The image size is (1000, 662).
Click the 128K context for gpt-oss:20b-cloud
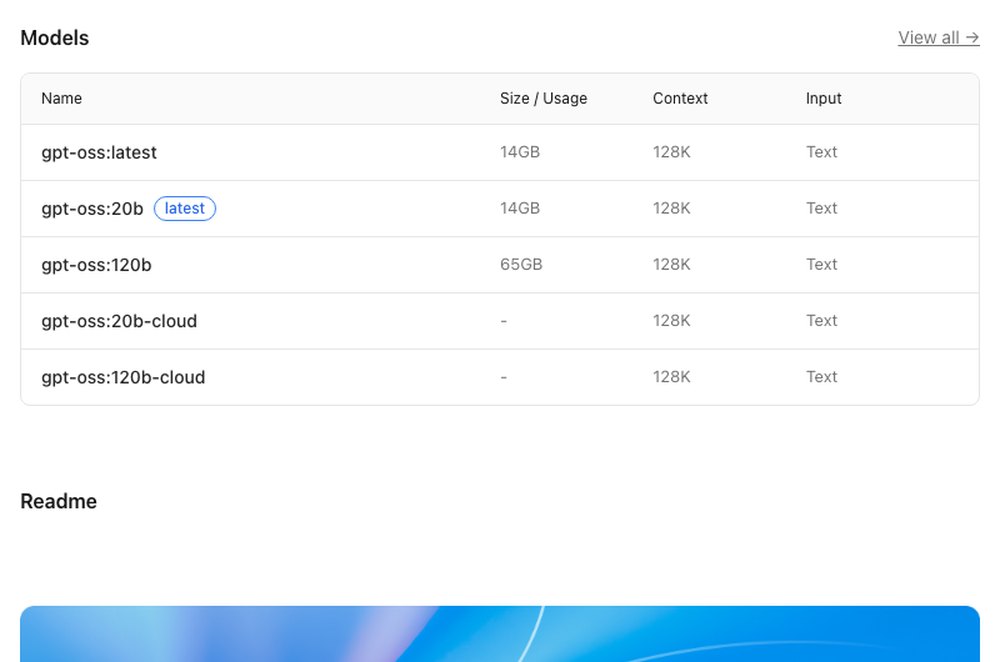coord(672,321)
